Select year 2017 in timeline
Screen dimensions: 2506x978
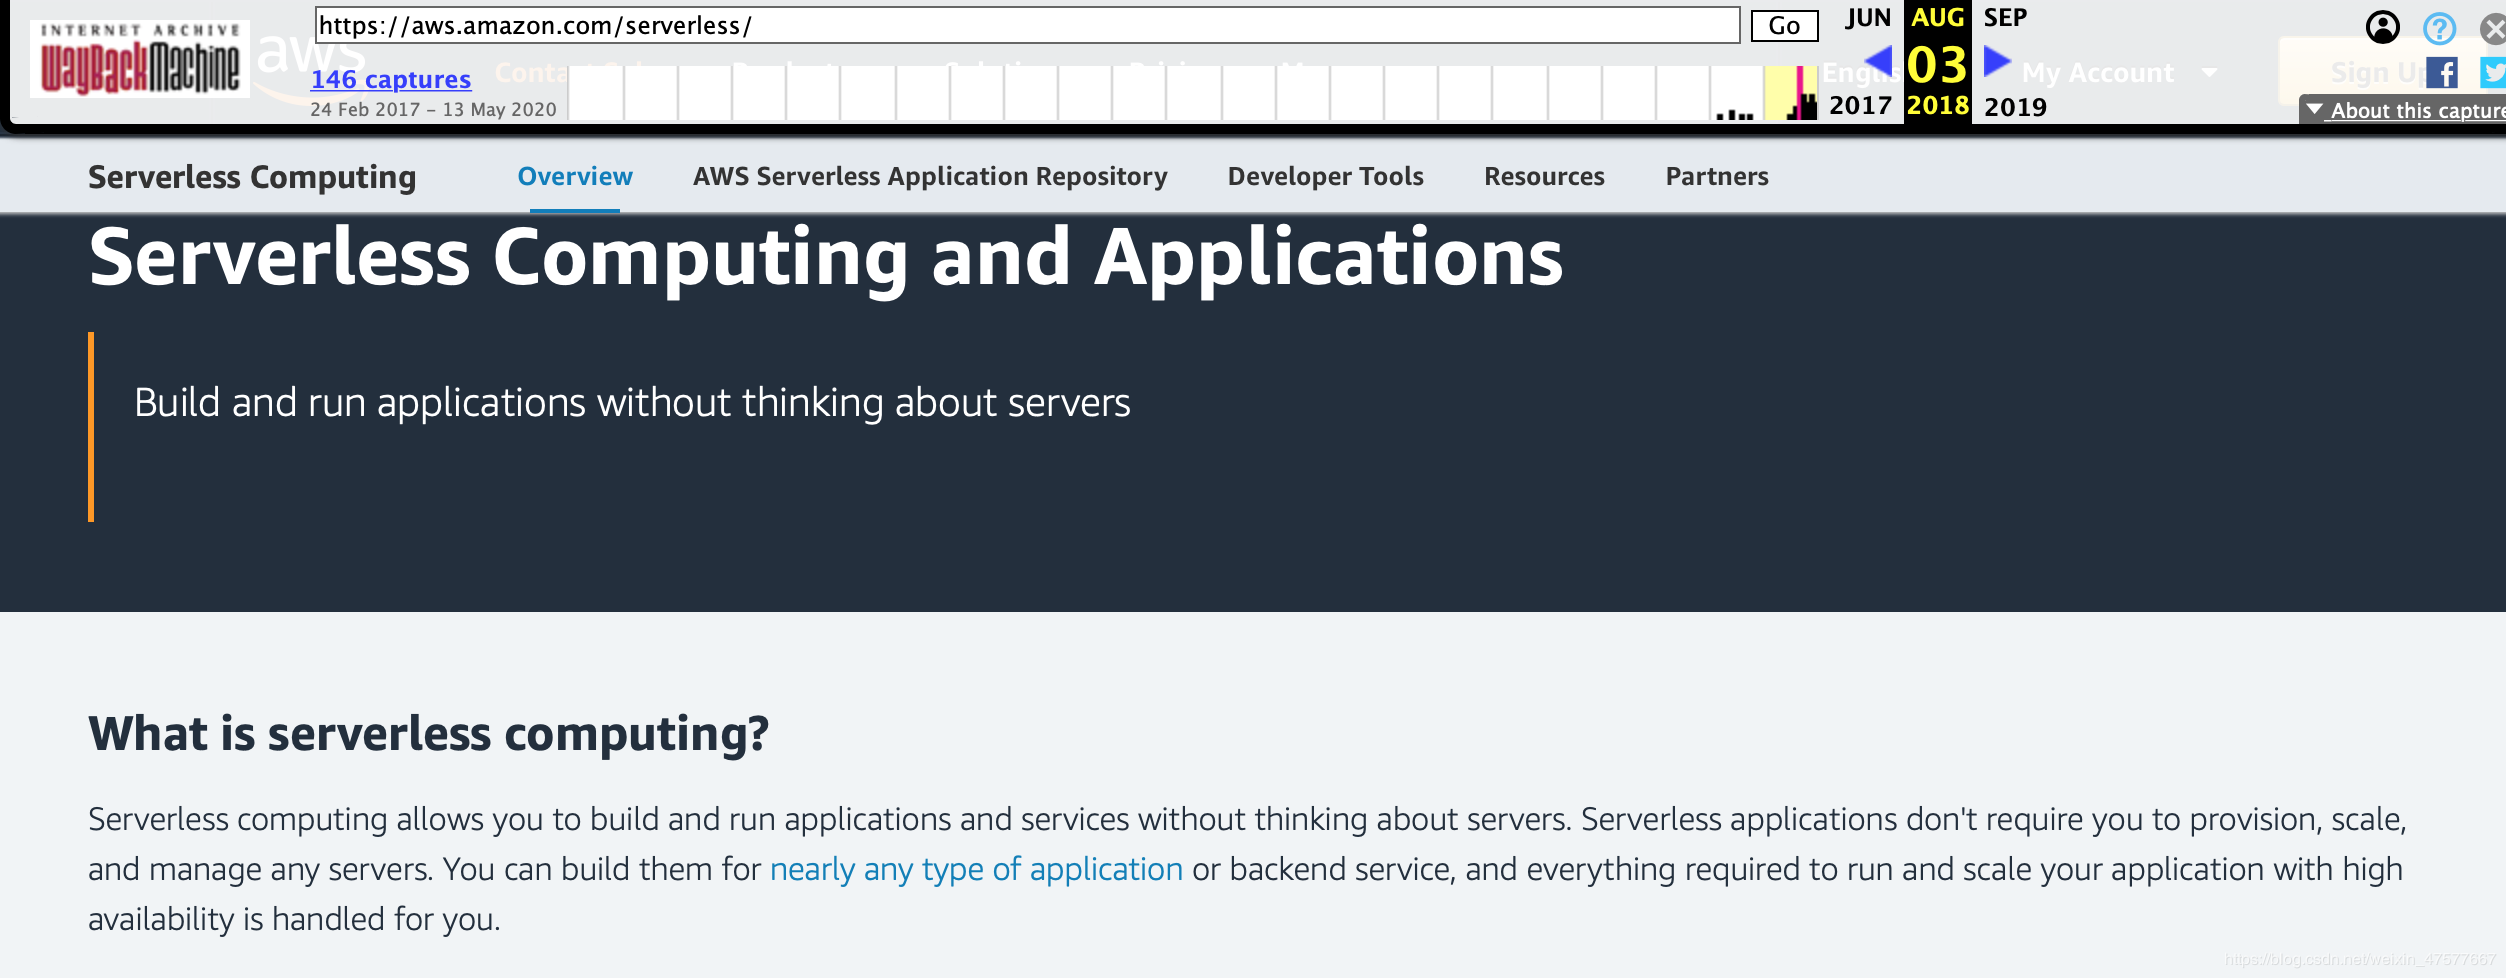1860,106
